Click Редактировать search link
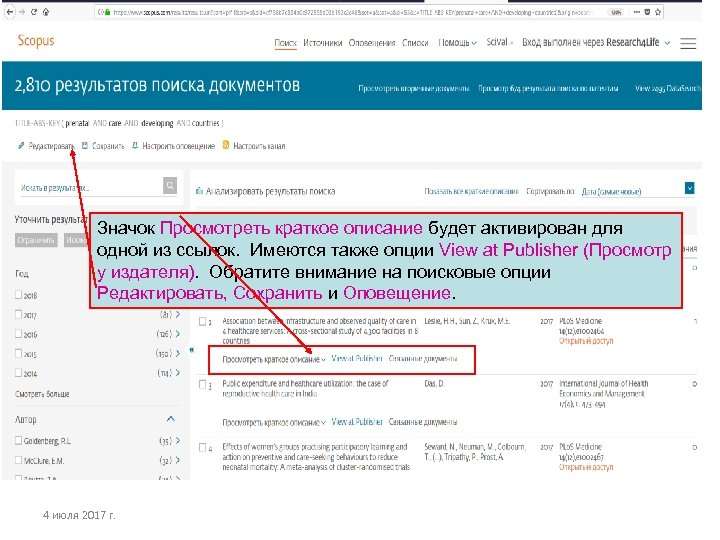This screenshot has width=720, height=540. [51, 146]
